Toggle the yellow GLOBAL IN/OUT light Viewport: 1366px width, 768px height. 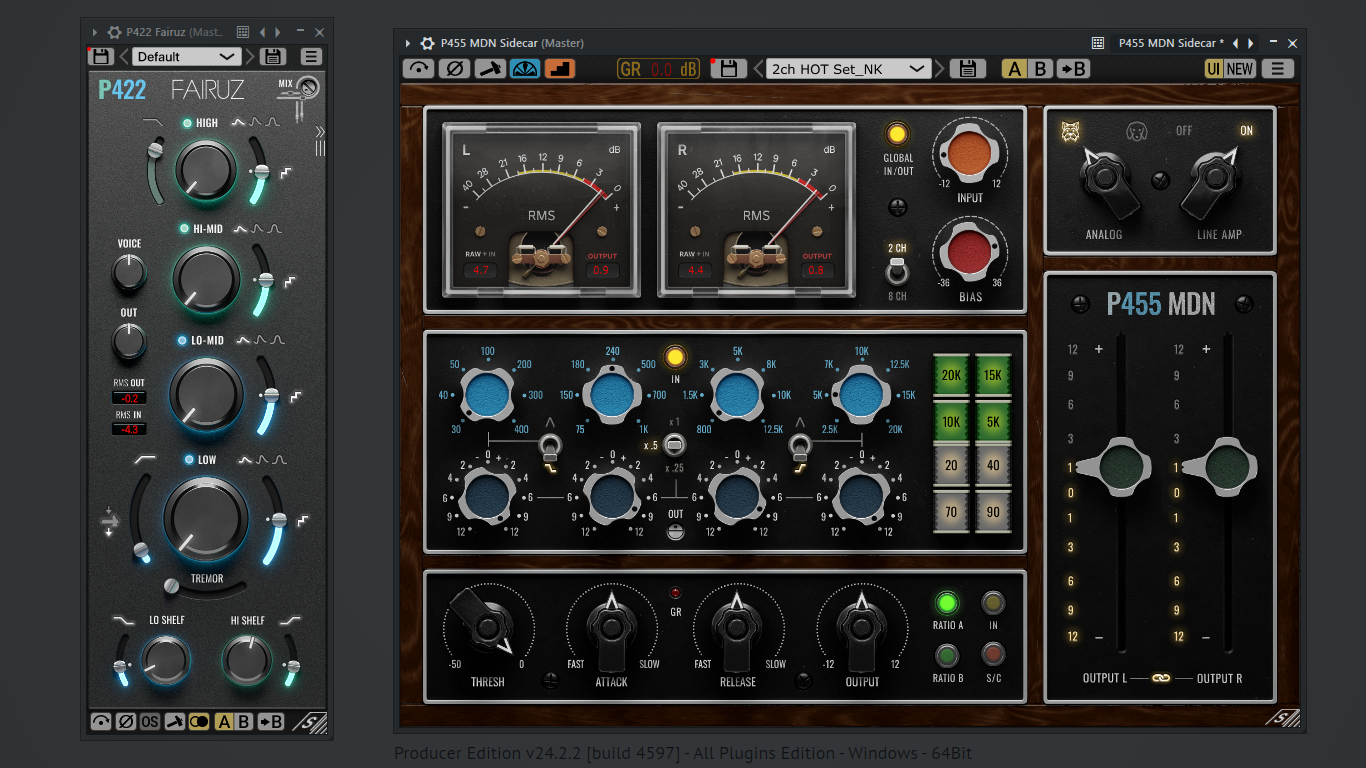tap(897, 134)
